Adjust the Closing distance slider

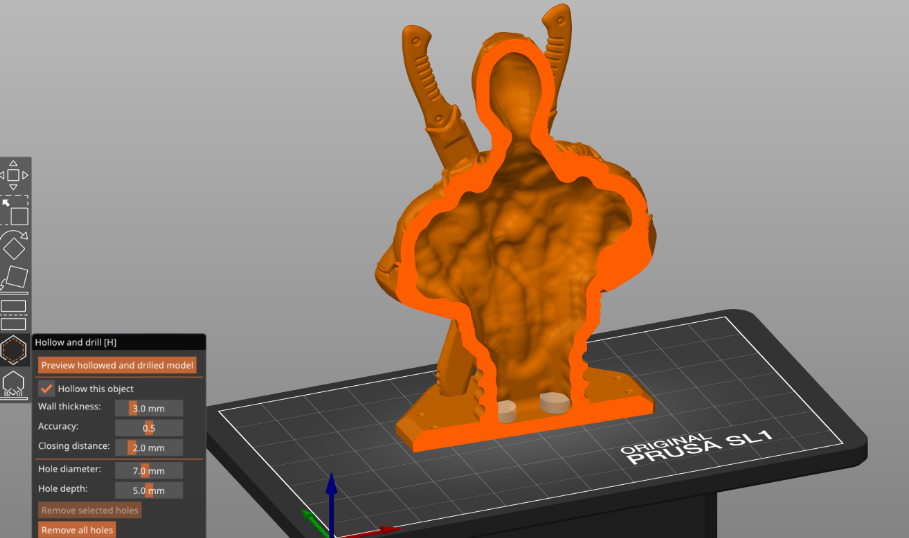(149, 448)
